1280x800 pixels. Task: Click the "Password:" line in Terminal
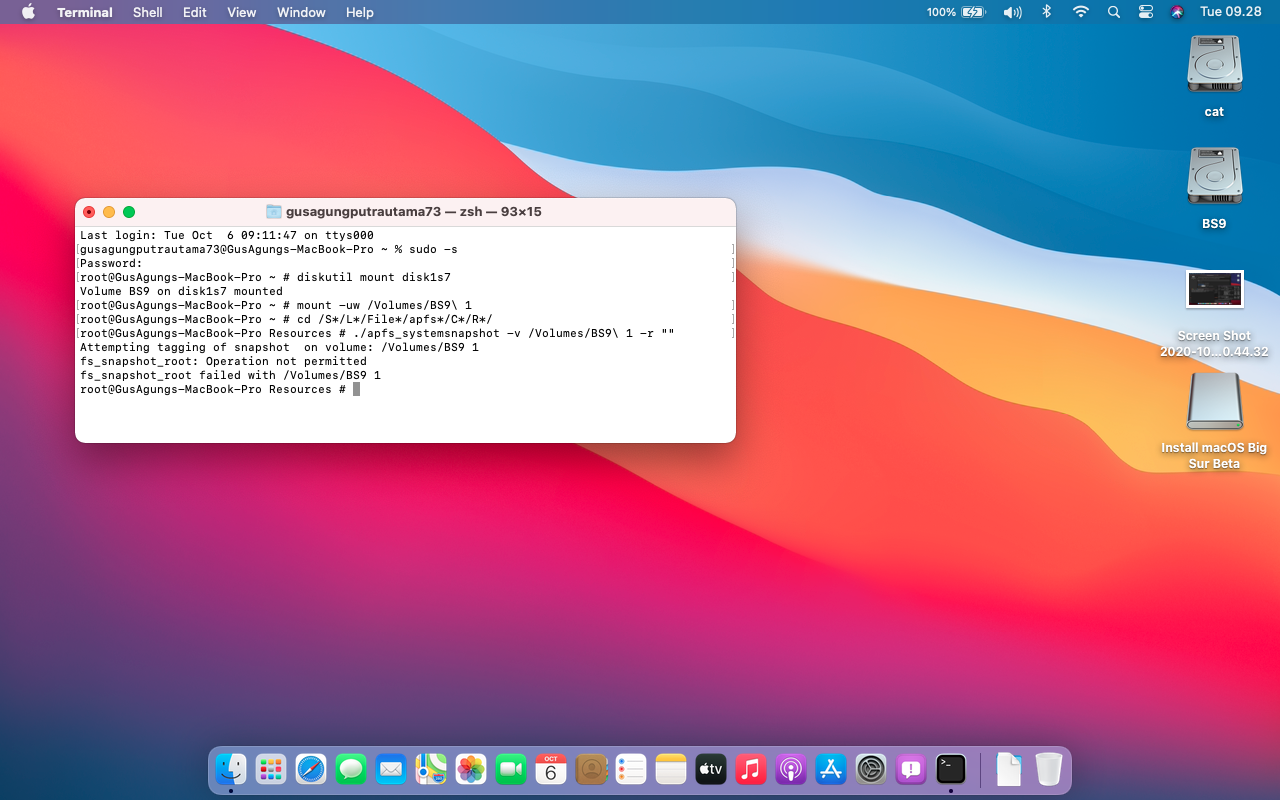[x=111, y=263]
